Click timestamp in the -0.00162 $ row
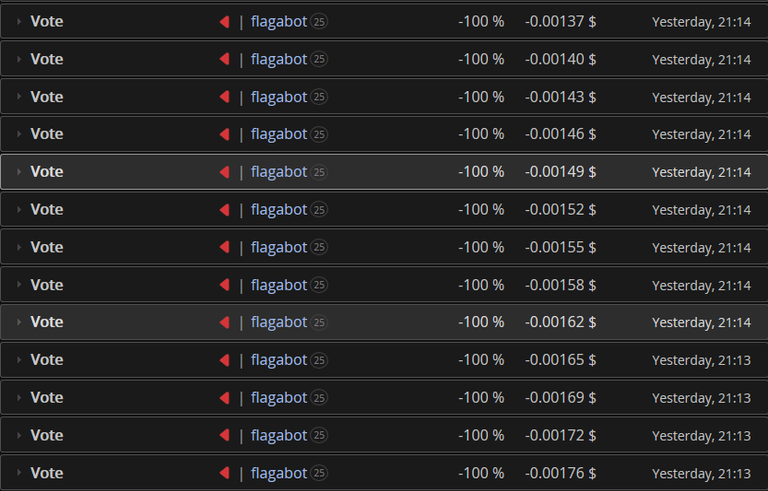 pyautogui.click(x=701, y=323)
